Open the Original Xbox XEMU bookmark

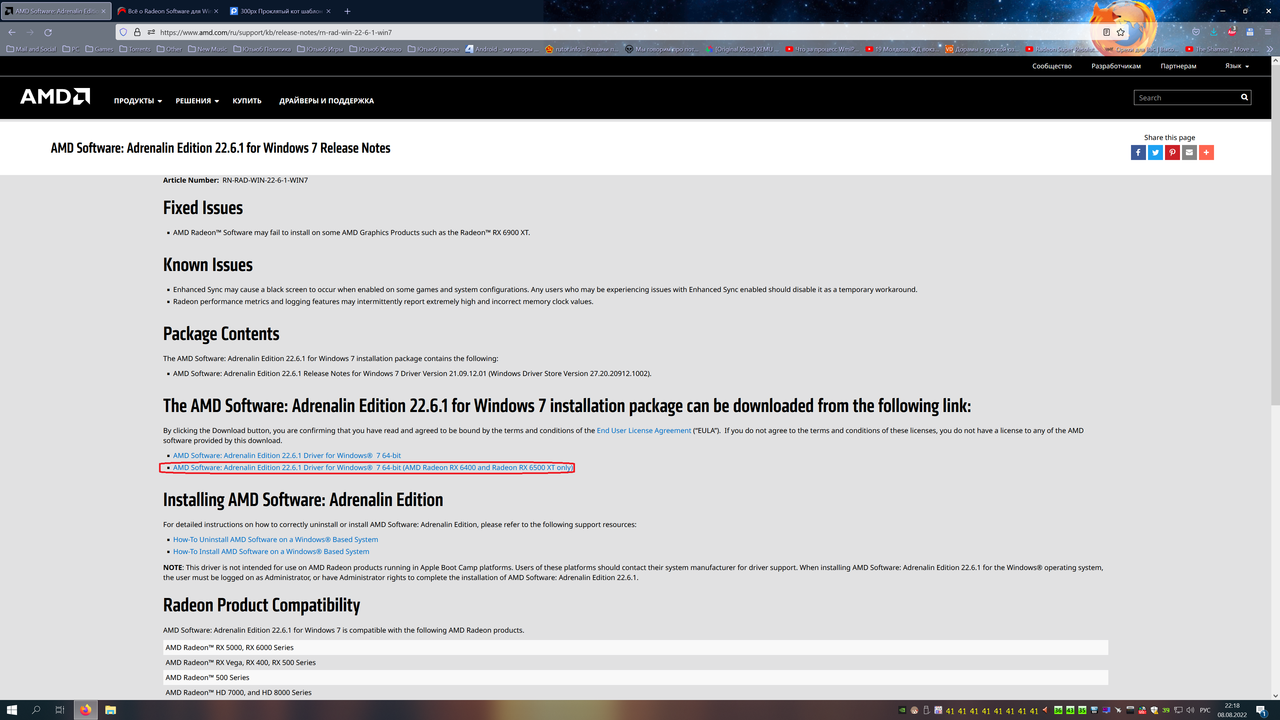pos(741,48)
